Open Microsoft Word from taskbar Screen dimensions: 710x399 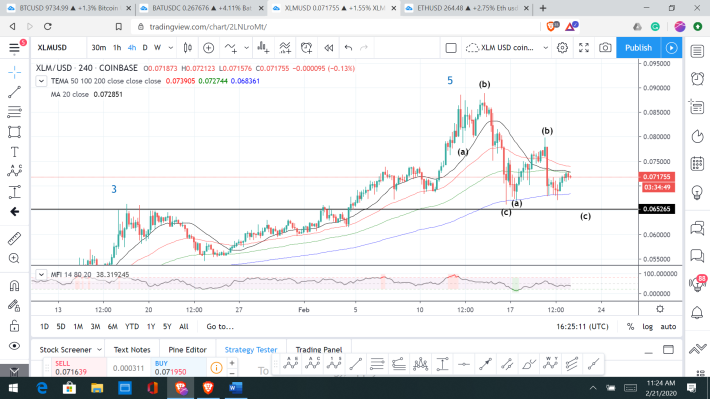235,388
